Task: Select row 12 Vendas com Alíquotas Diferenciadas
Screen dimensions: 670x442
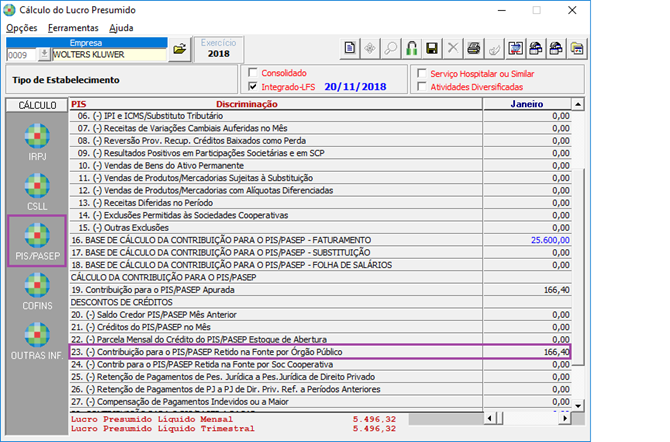Action: coord(320,190)
